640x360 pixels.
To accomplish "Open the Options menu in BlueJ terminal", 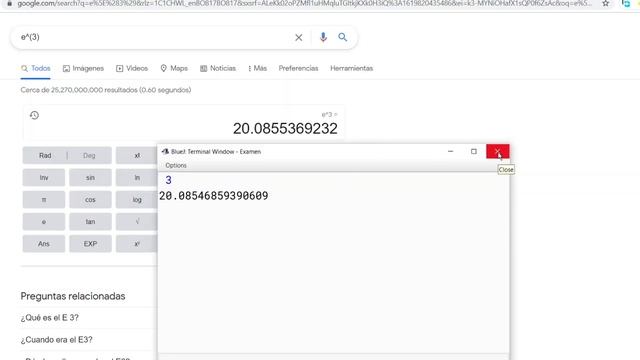I will [176, 165].
